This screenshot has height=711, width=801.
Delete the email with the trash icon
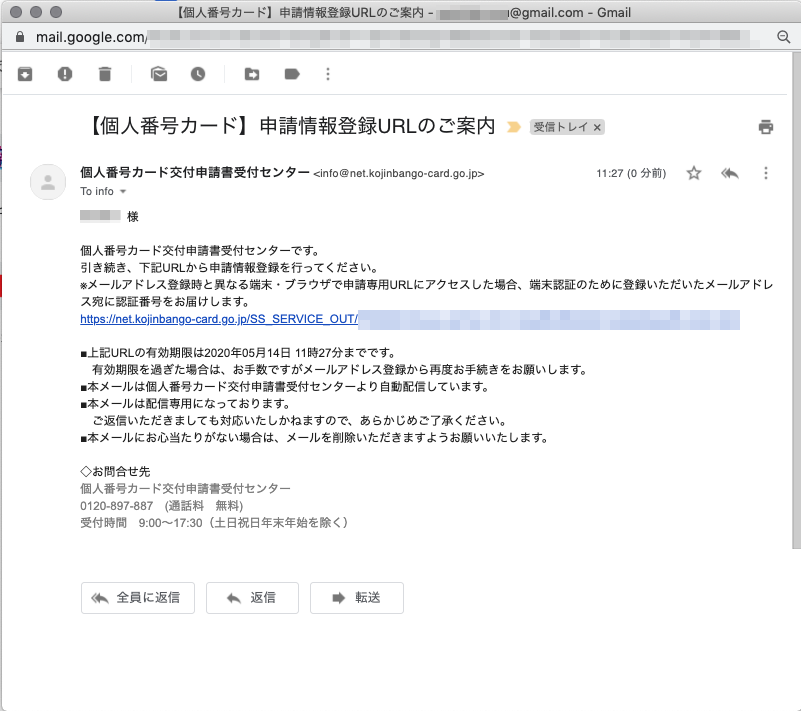point(105,74)
